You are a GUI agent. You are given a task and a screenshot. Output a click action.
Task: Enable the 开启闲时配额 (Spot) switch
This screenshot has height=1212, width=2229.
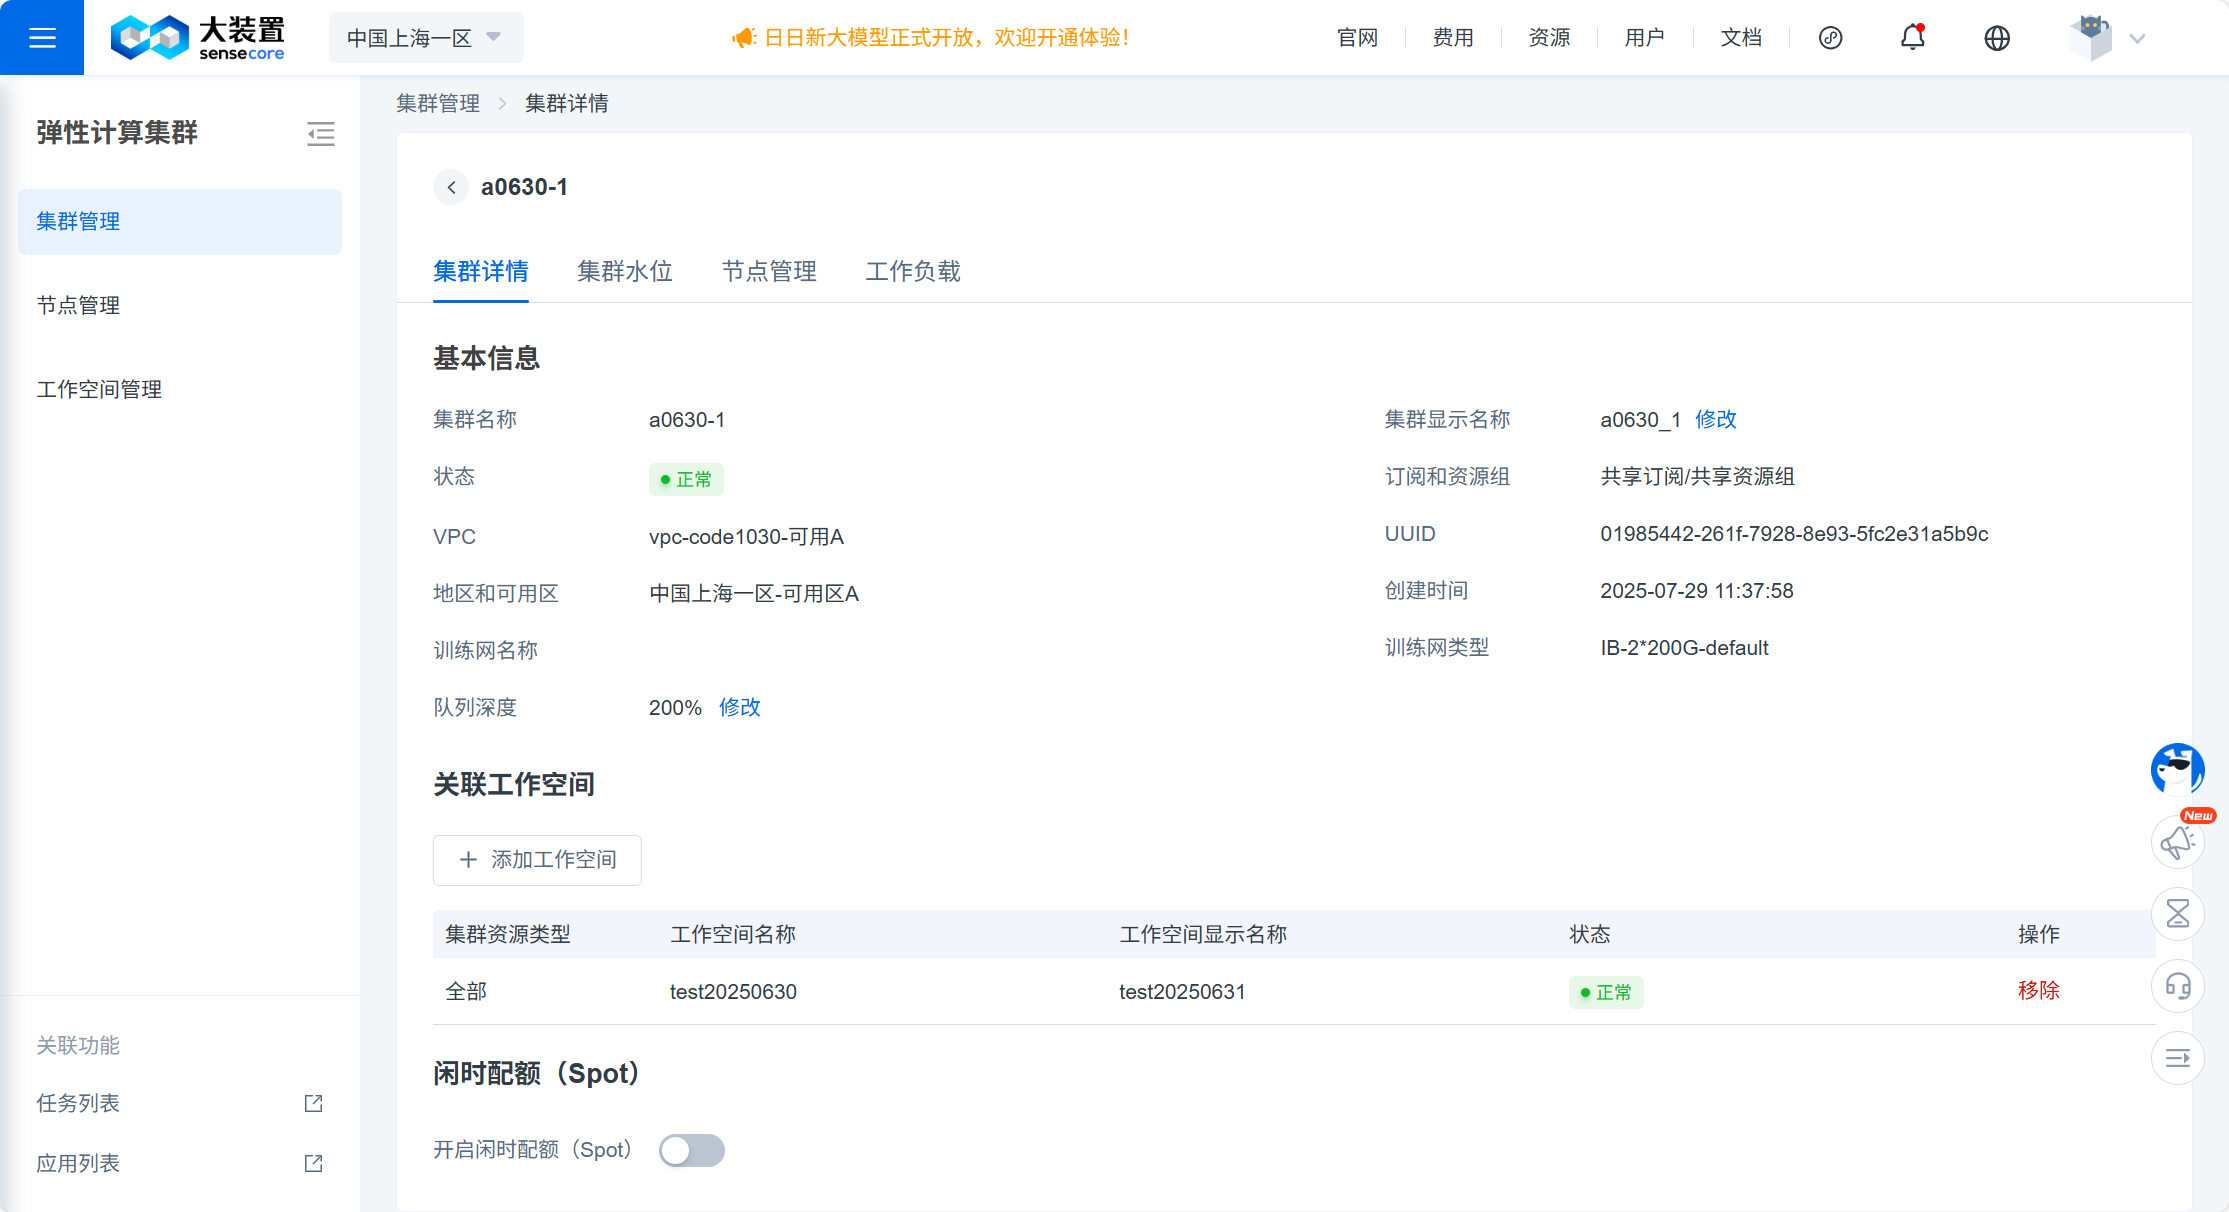tap(691, 1150)
